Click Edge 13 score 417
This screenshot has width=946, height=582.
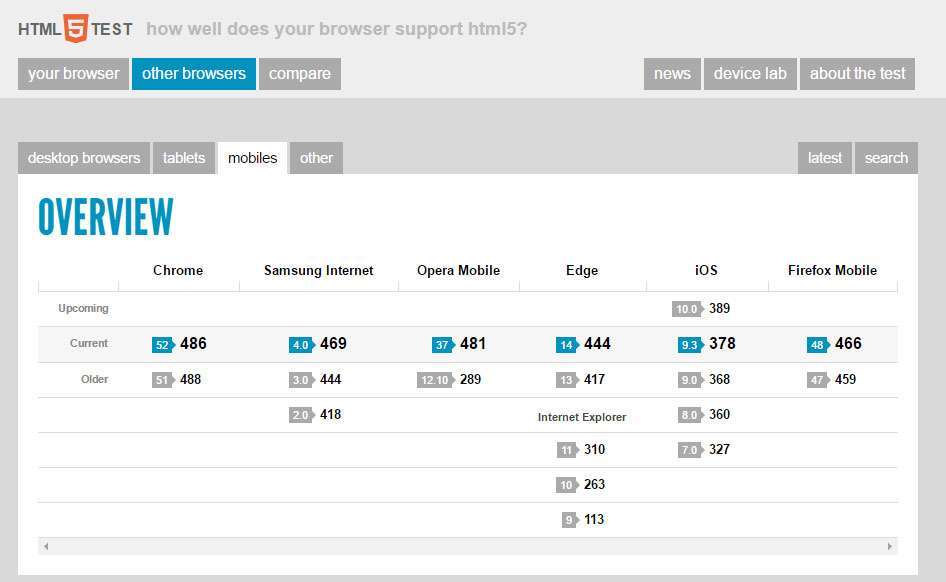pyautogui.click(x=594, y=379)
